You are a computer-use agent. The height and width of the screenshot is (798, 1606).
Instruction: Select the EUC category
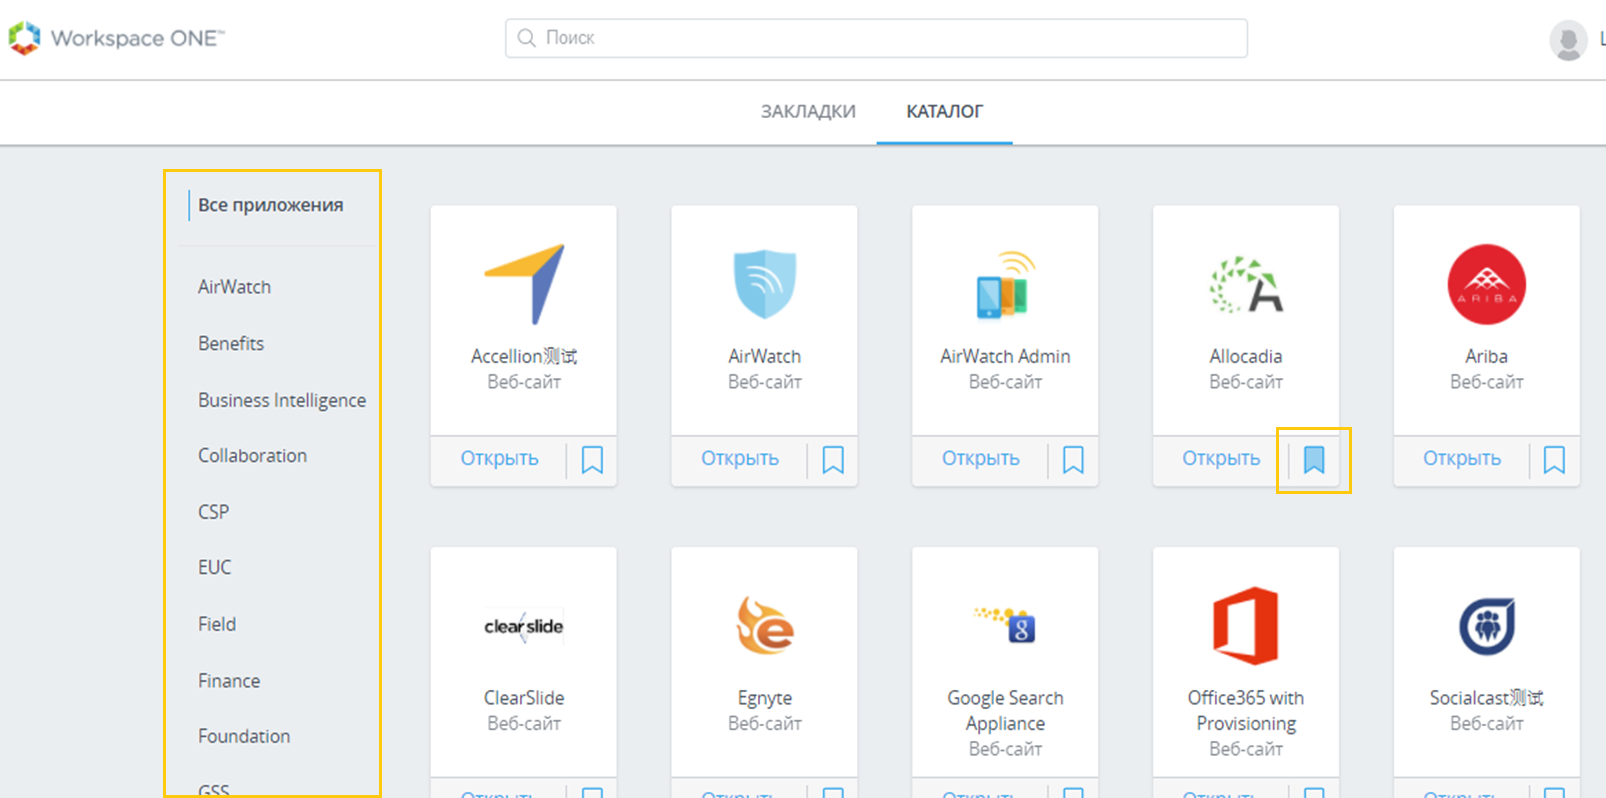[214, 567]
